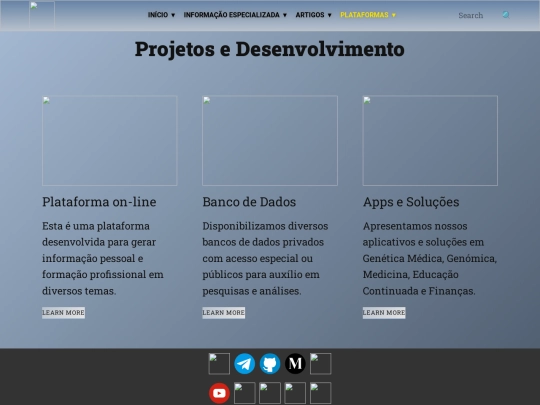Click the Banco de Dados heading

click(x=249, y=202)
